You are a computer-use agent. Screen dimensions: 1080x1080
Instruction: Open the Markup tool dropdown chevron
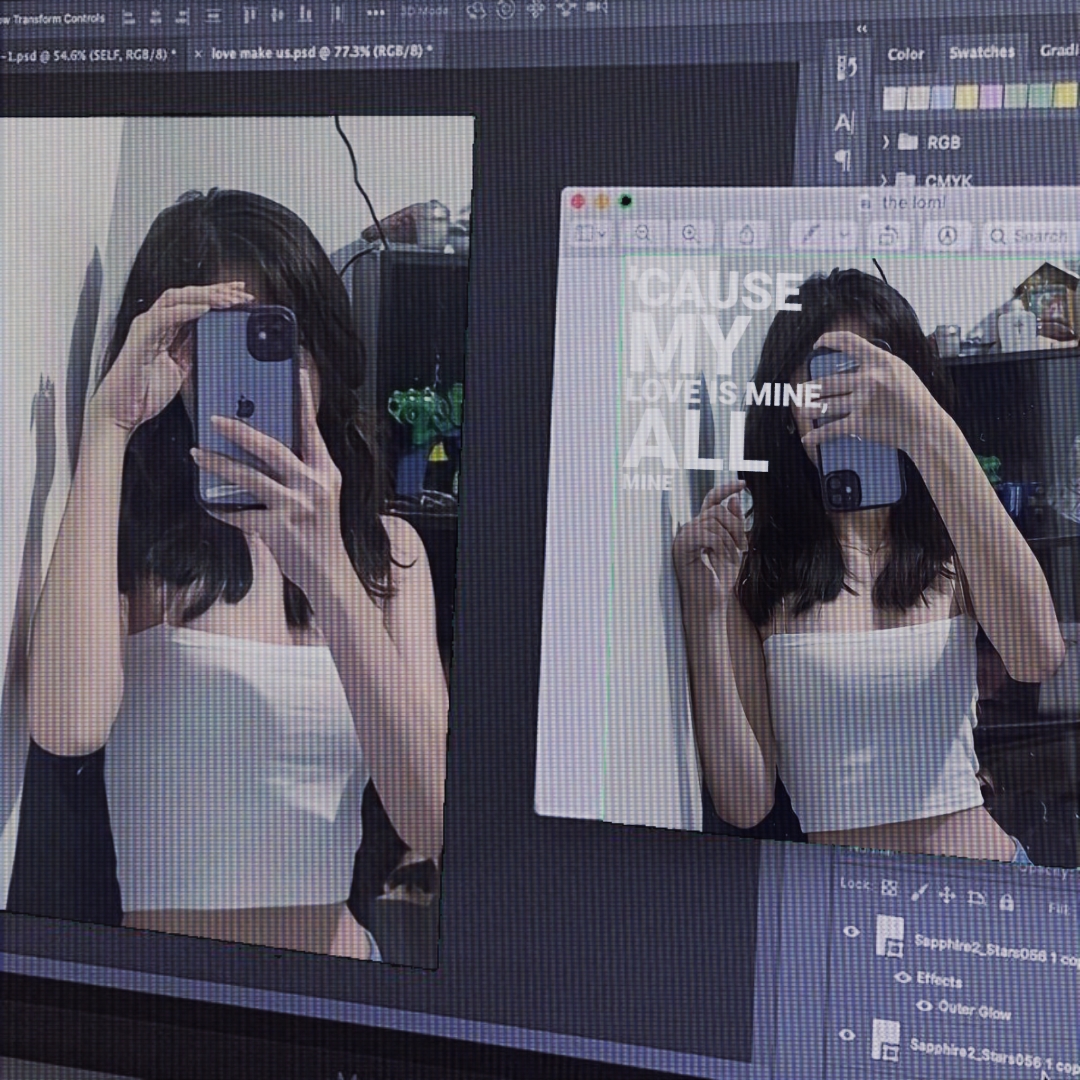(844, 234)
